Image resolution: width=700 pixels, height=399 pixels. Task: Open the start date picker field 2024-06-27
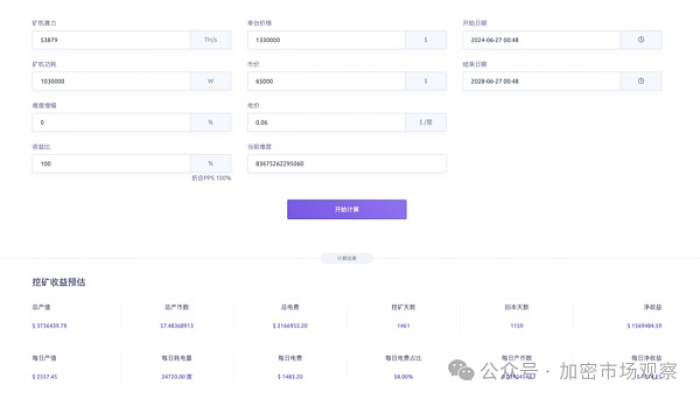coord(542,40)
